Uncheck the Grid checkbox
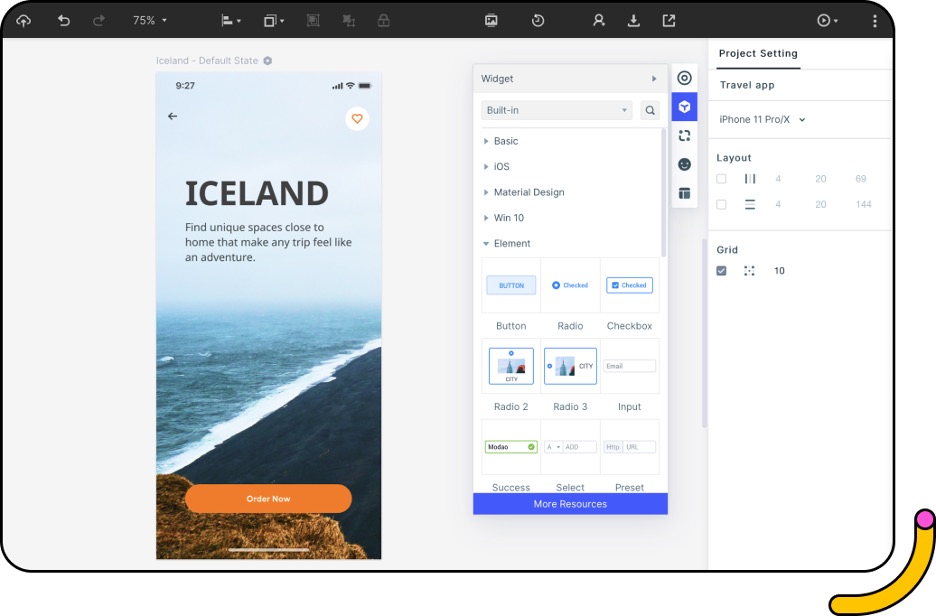 click(721, 271)
